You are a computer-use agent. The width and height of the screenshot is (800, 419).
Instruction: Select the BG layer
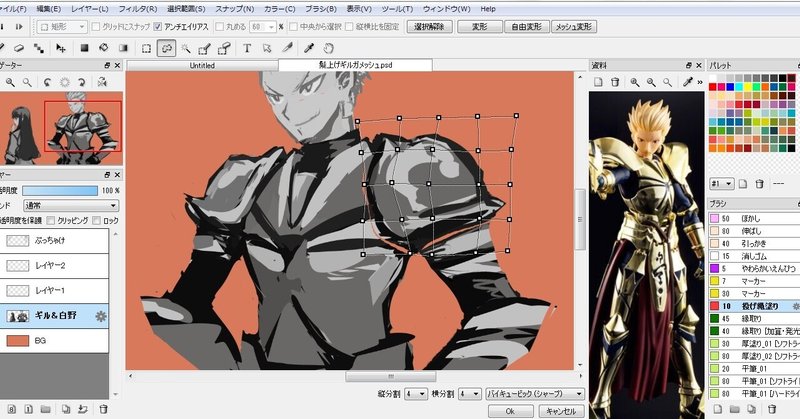tap(54, 341)
